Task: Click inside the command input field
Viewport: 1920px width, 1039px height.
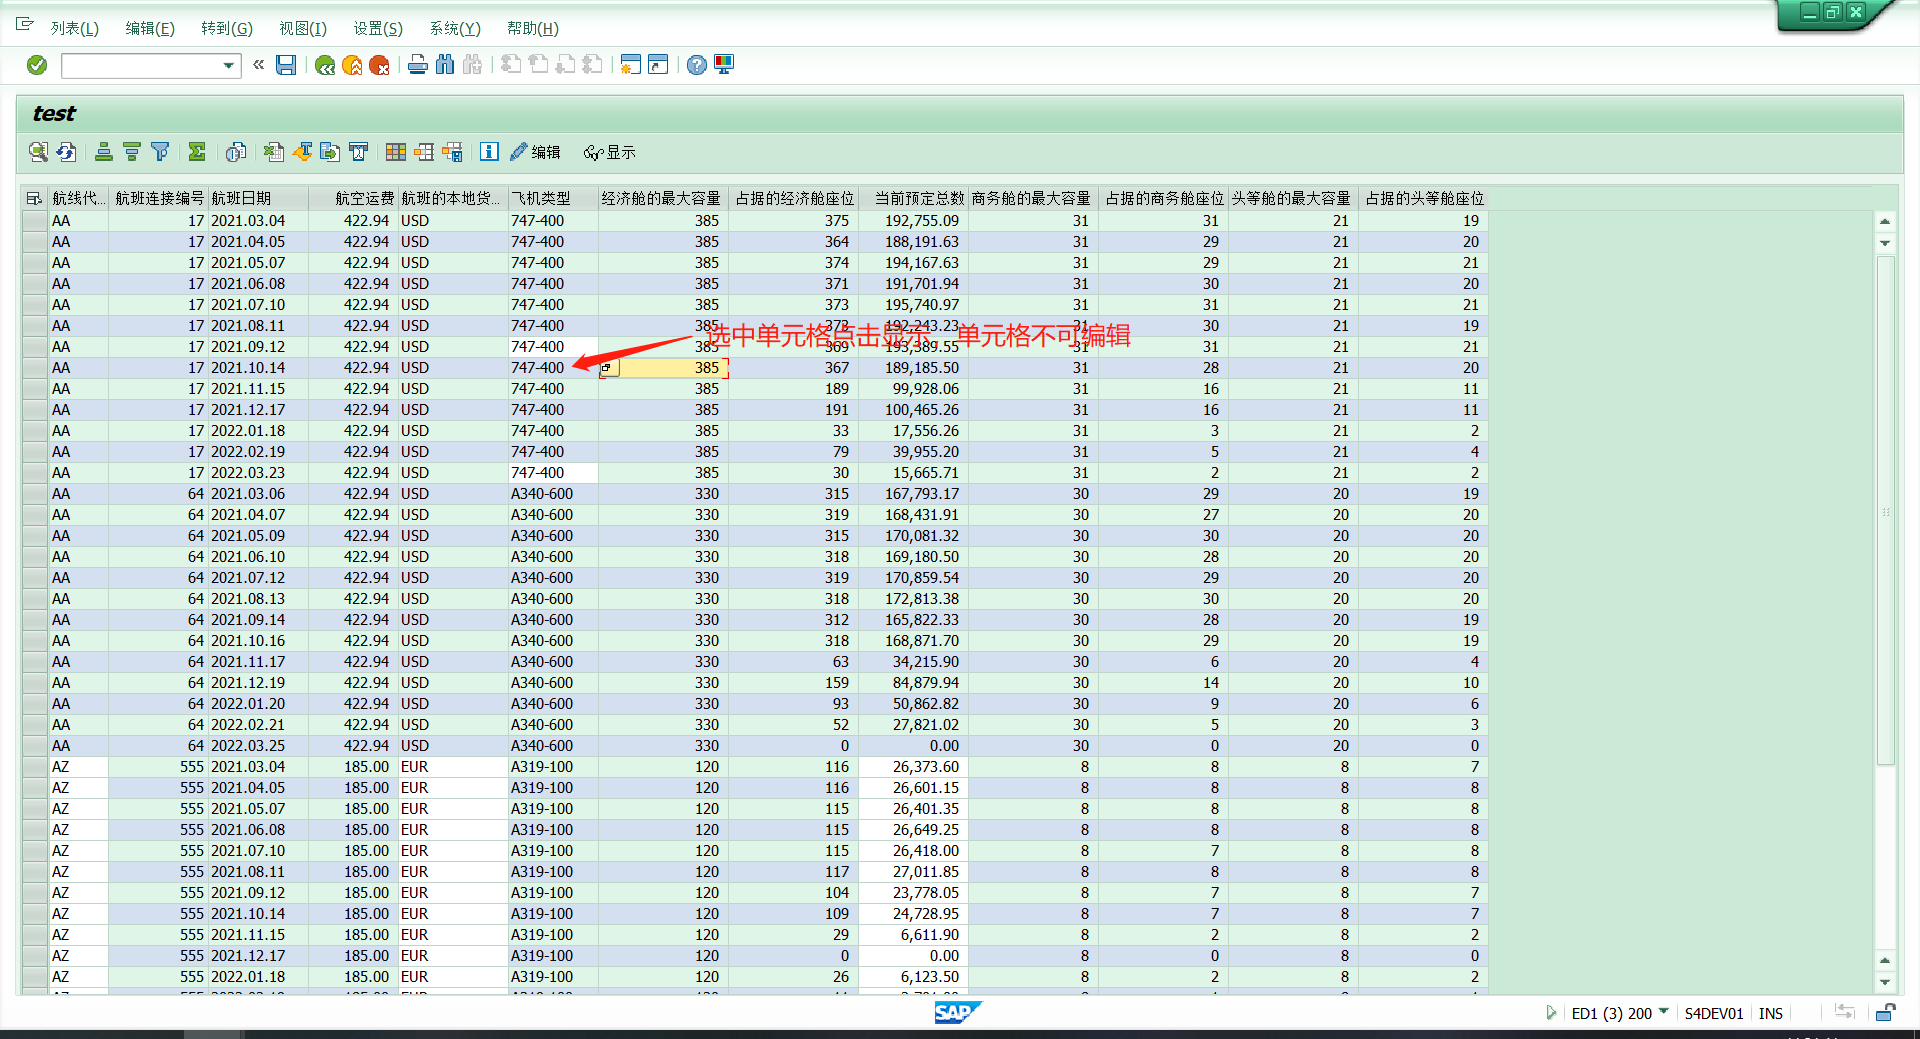Action: click(140, 65)
